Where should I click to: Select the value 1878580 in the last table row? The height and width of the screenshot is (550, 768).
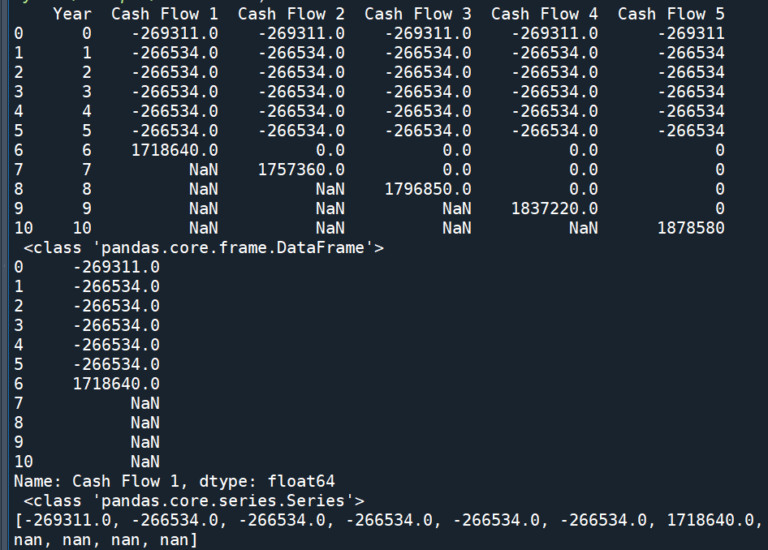[690, 228]
